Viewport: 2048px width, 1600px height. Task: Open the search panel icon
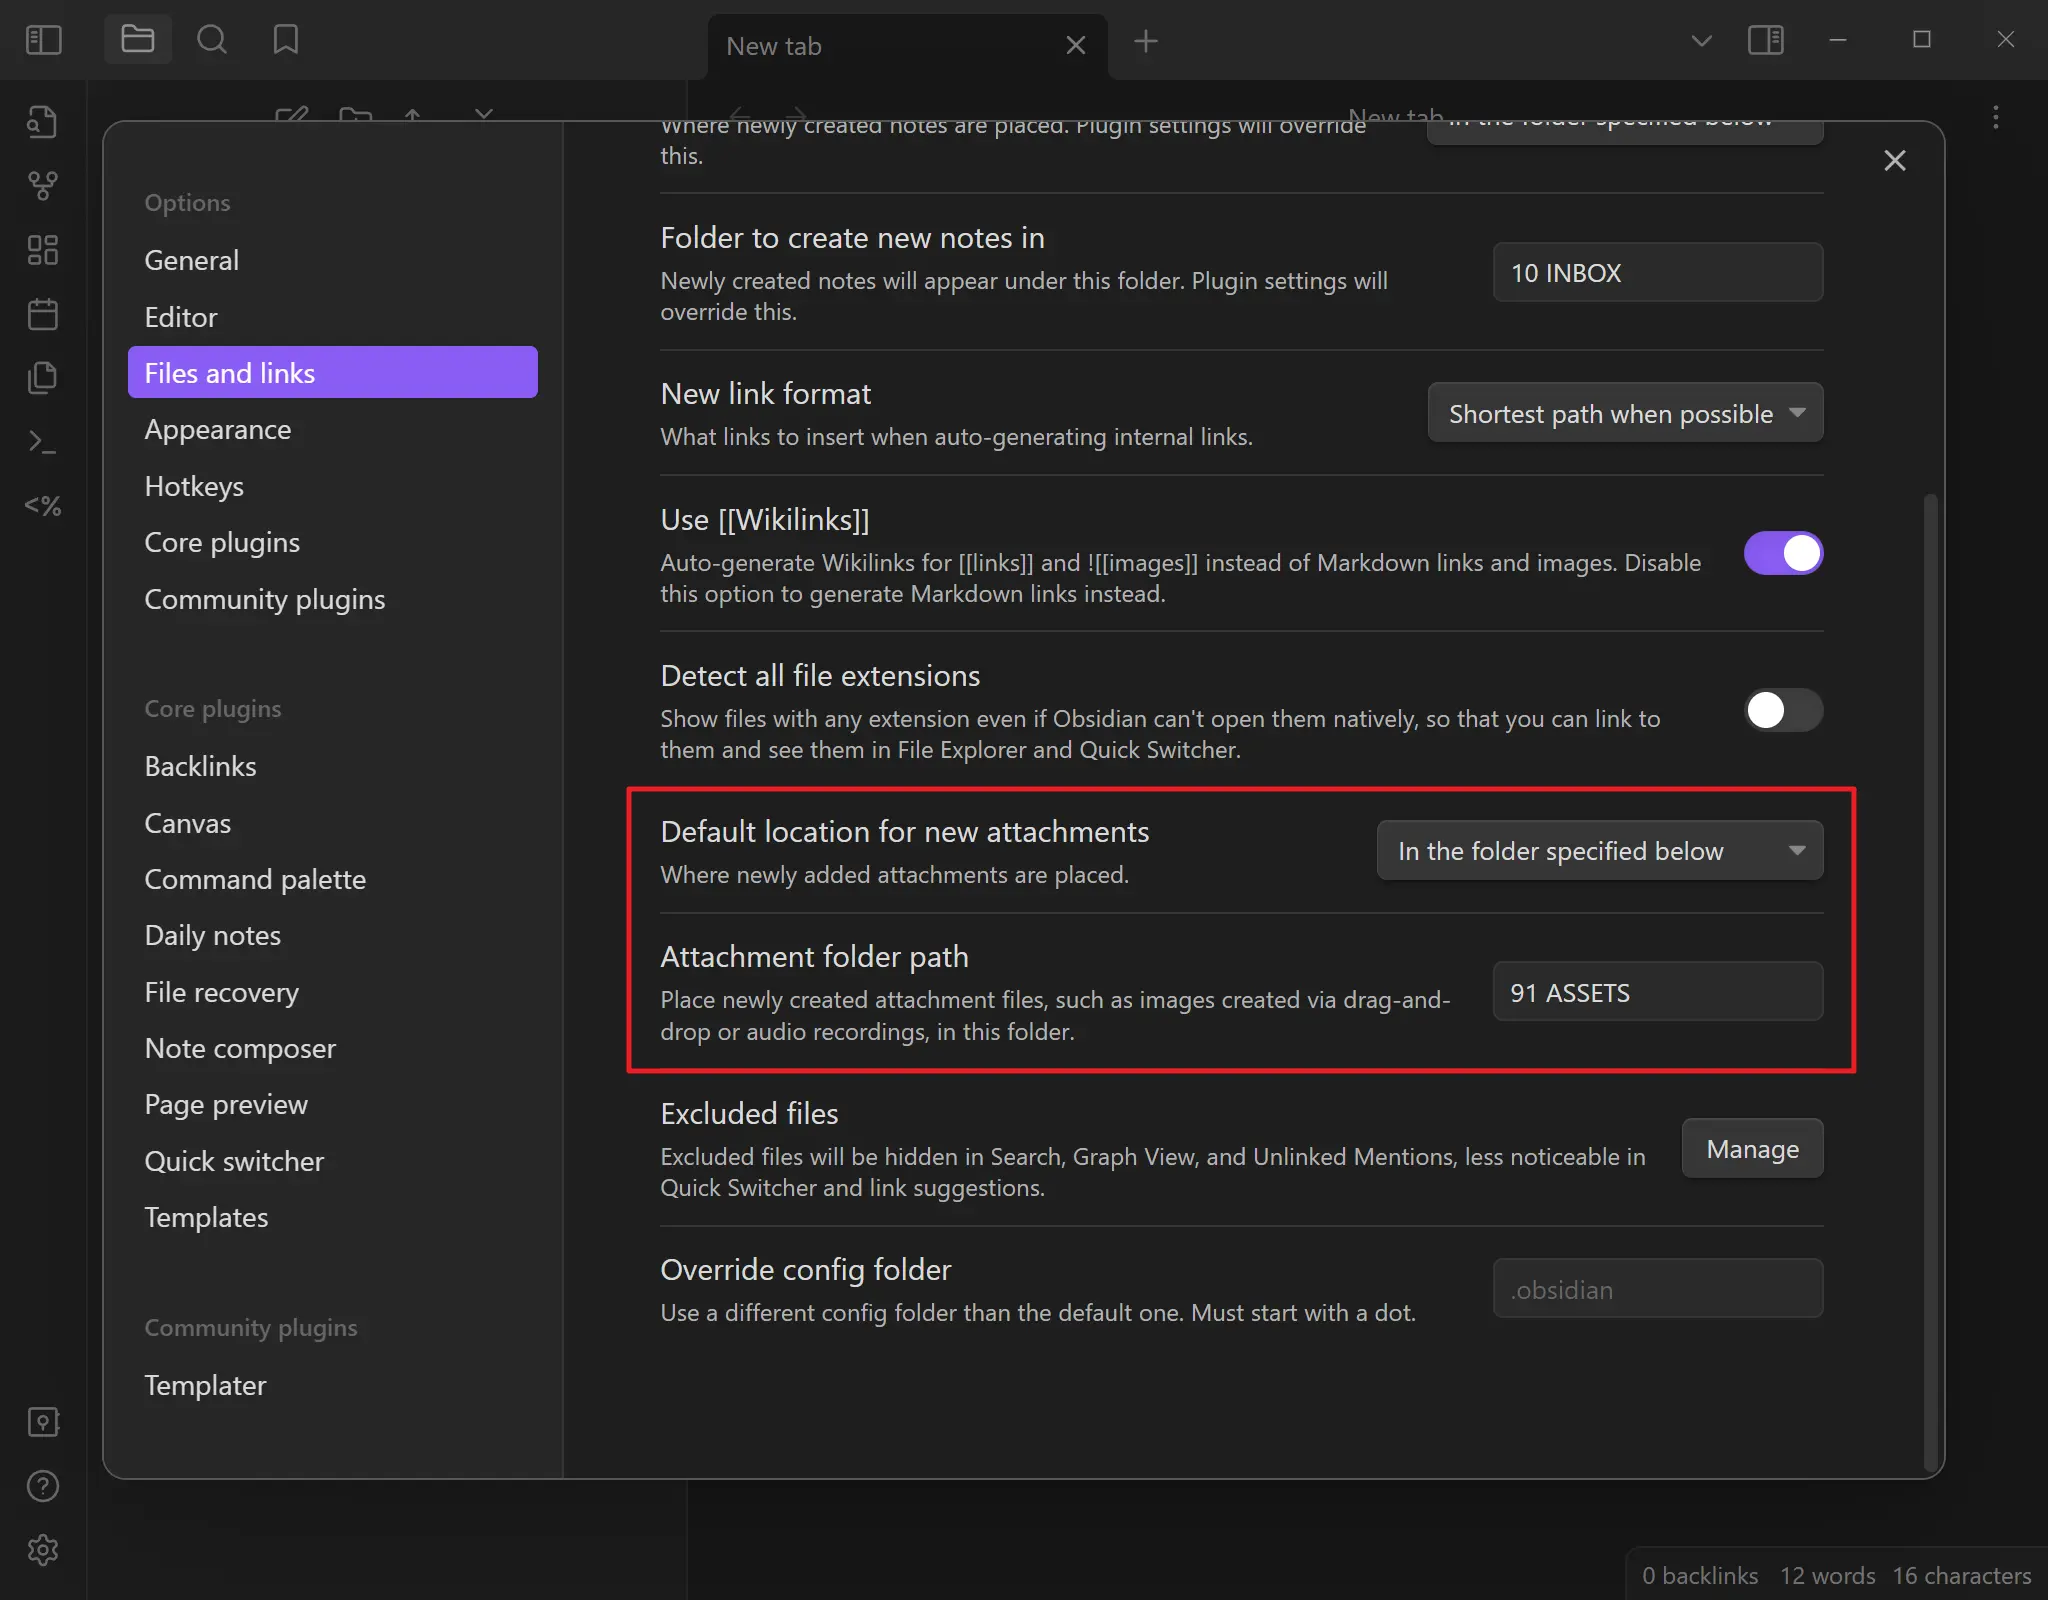(211, 40)
